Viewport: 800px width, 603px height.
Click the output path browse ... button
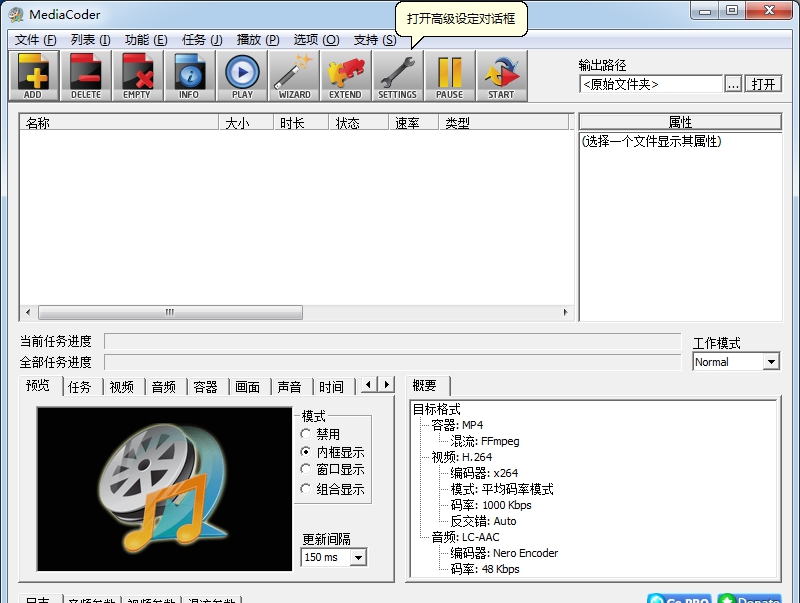pyautogui.click(x=733, y=84)
